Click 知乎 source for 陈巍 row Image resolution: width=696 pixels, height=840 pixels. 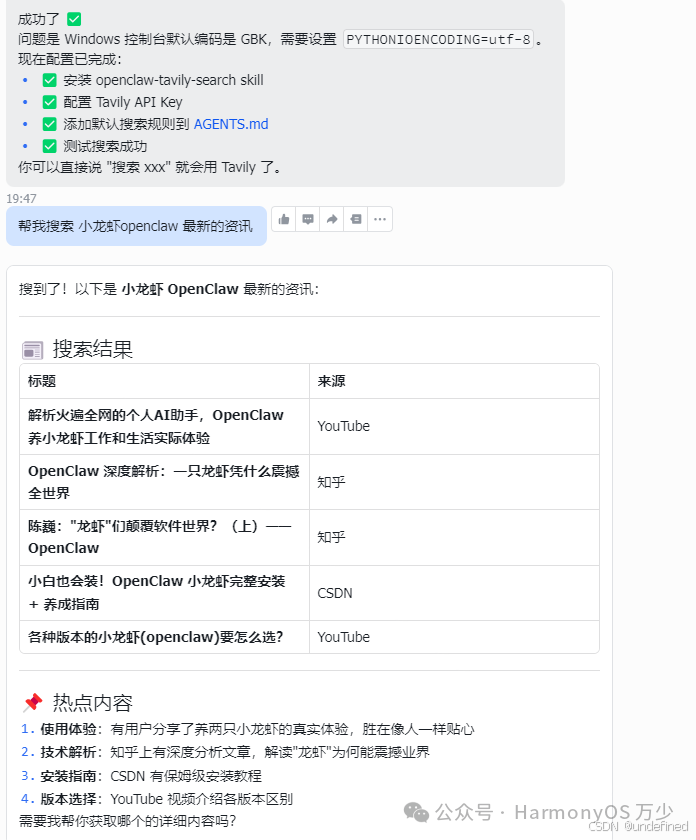(331, 537)
